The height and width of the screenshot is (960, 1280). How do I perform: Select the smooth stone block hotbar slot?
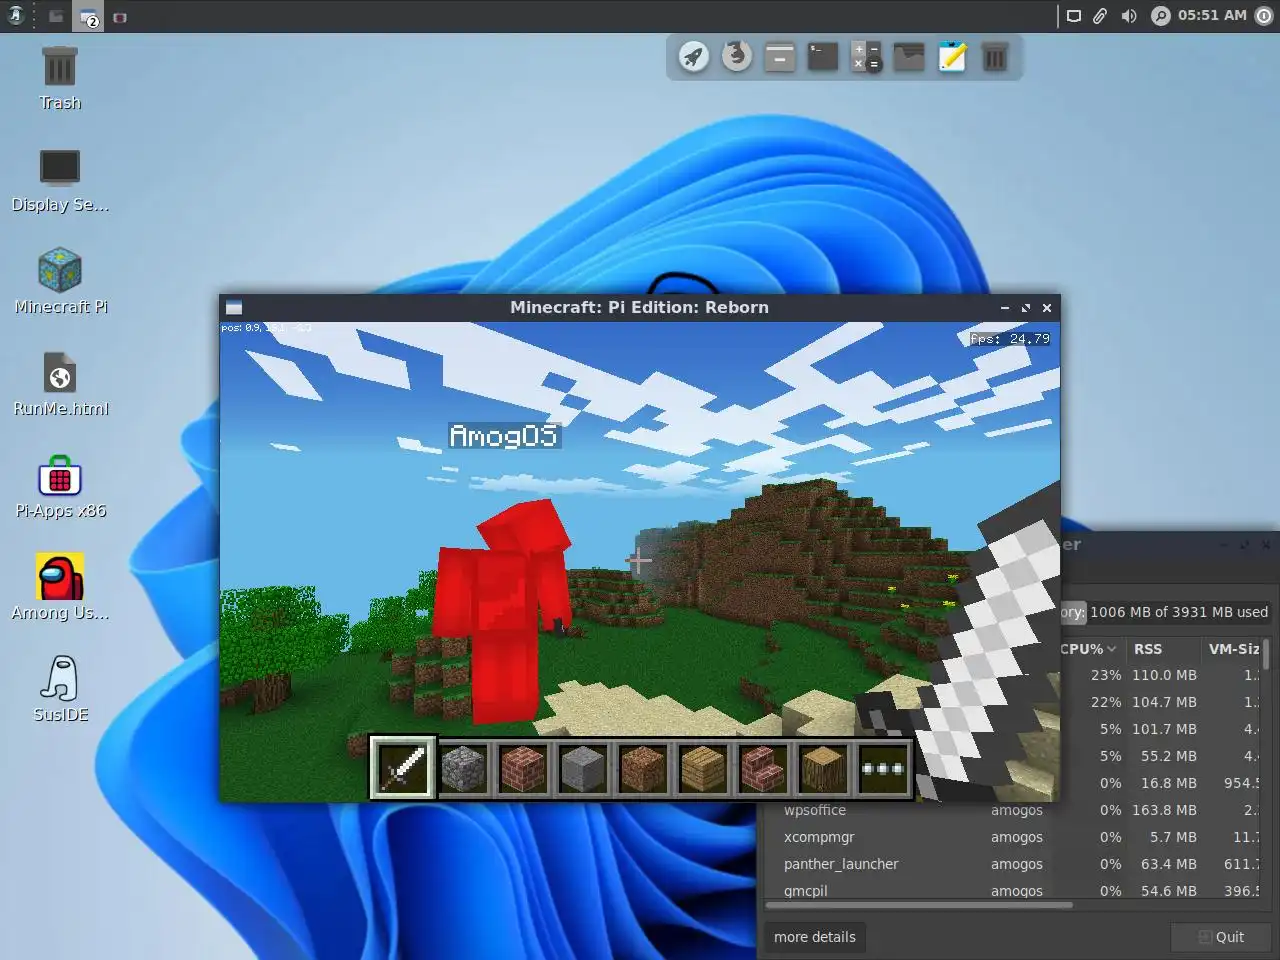(583, 768)
